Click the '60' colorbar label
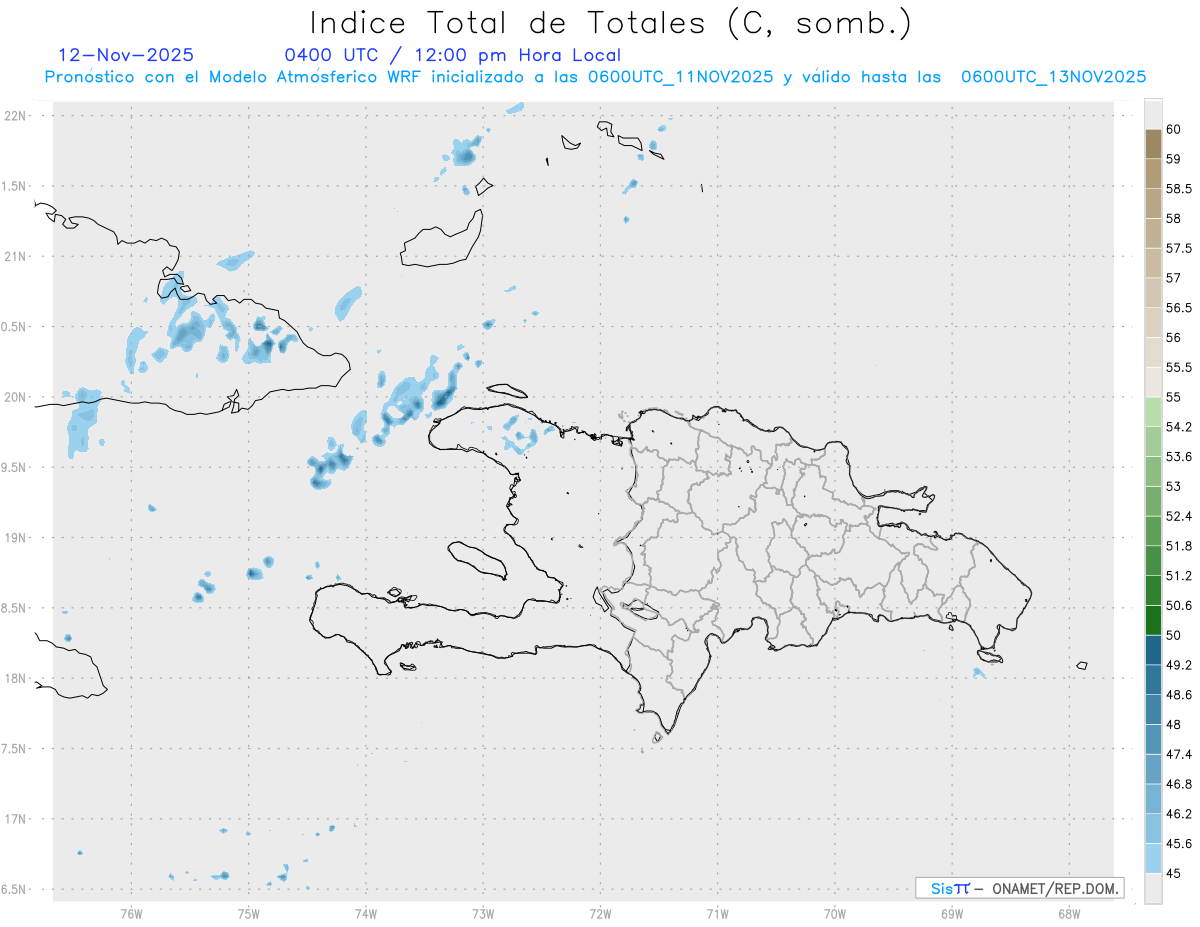 click(1174, 129)
